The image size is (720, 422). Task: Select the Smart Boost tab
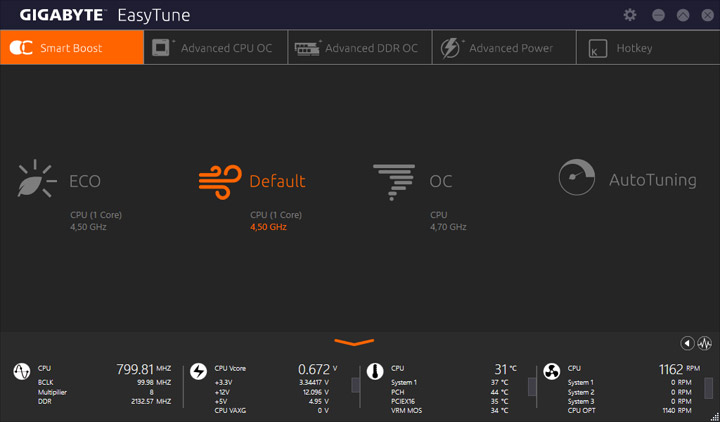[72, 48]
